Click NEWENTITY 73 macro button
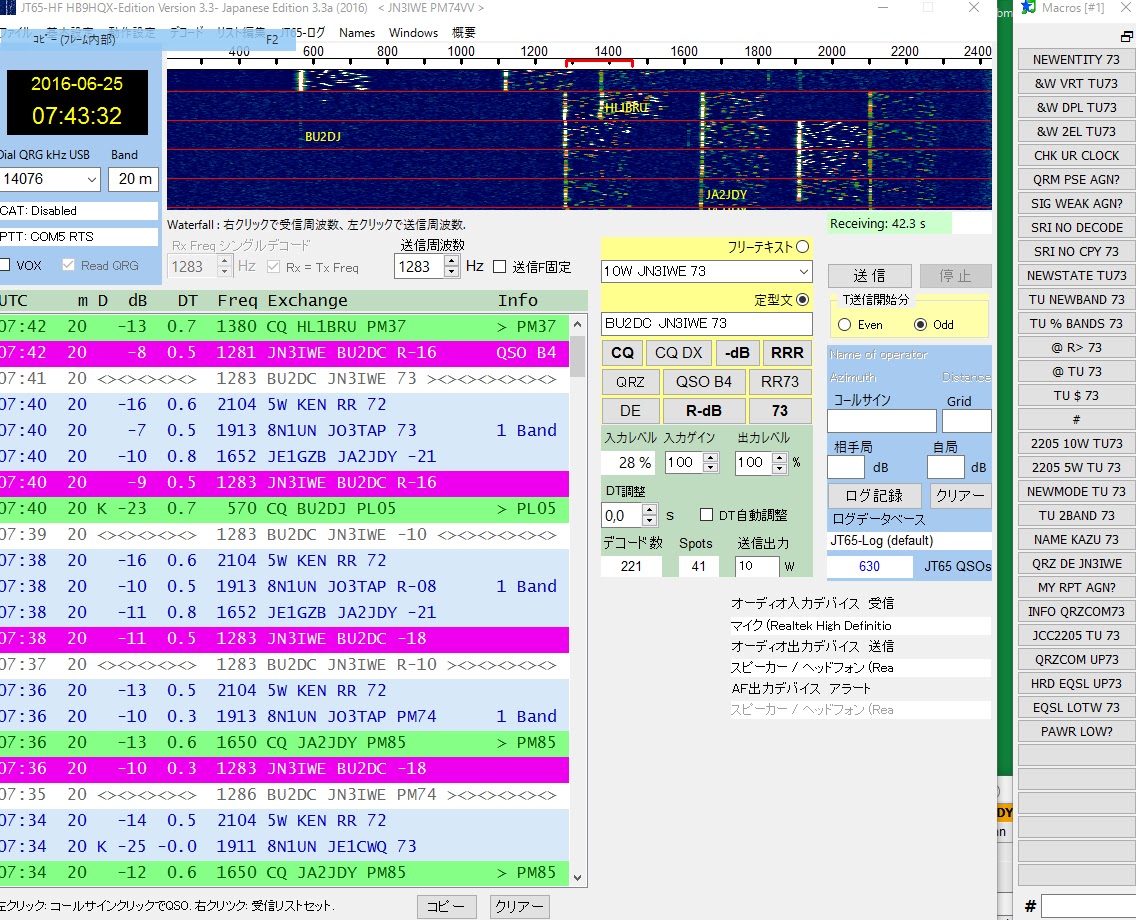Screen dimensions: 1136x920 point(1076,59)
